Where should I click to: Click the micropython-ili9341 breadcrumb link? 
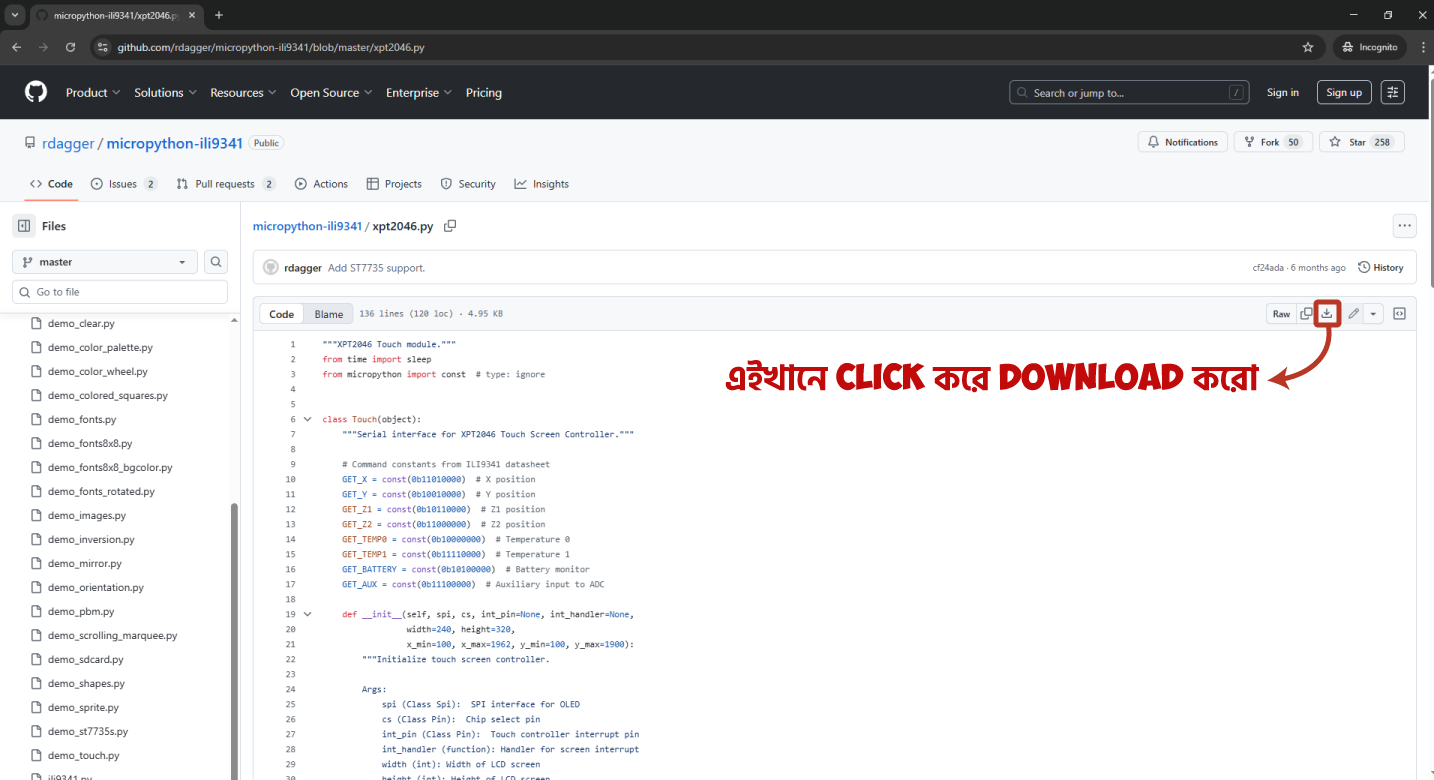pyautogui.click(x=307, y=226)
